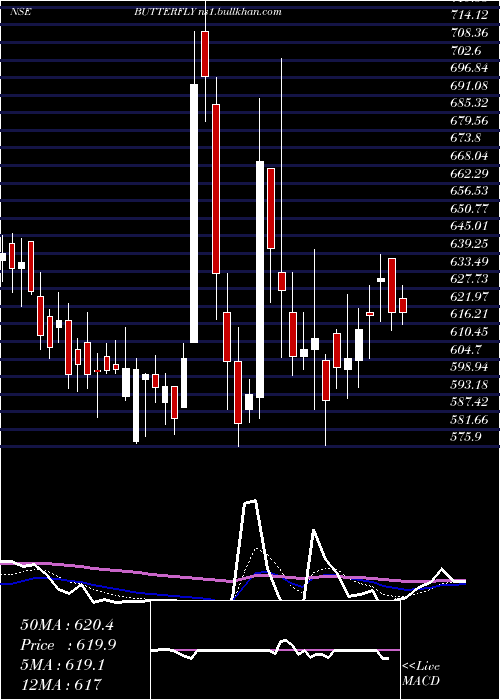Click the <<Live MACD label

click(421, 674)
